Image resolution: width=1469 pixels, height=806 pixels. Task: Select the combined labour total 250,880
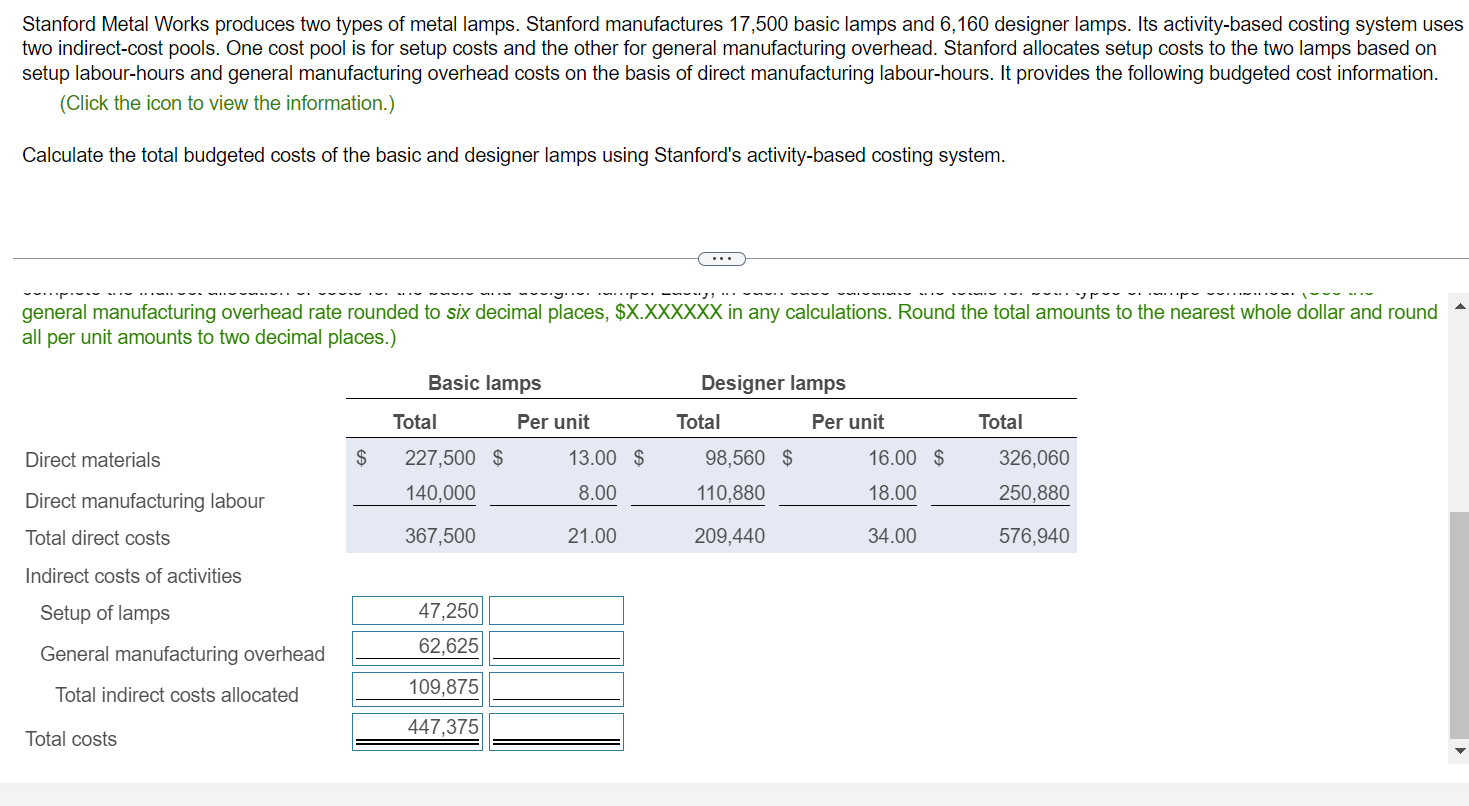point(1034,493)
